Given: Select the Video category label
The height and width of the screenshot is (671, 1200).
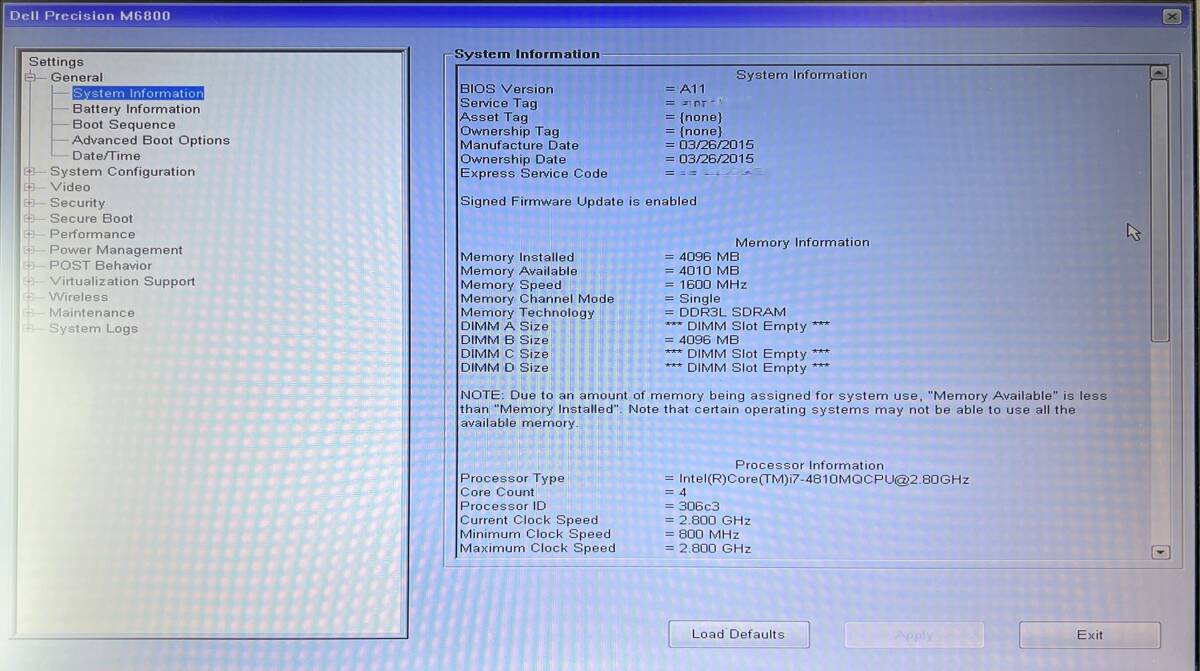Looking at the screenshot, I should click(70, 187).
